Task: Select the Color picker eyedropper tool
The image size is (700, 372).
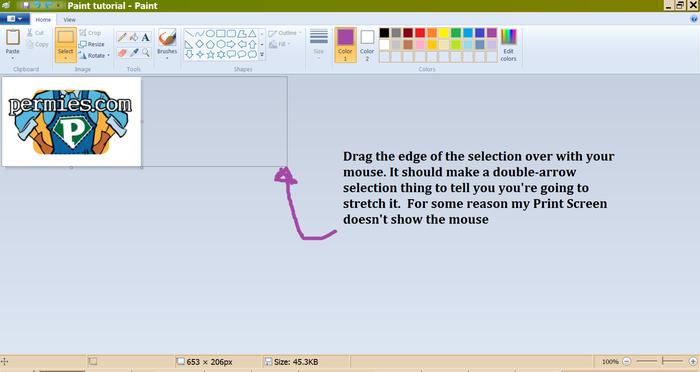Action: (134, 53)
